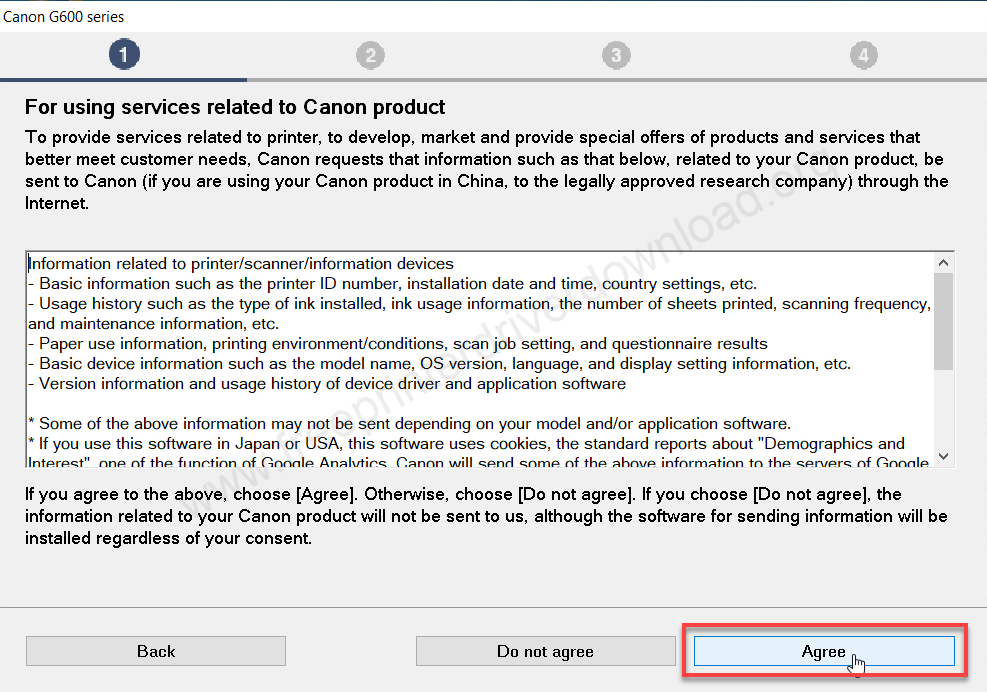Go back with the Back button
Viewport: 987px width, 692px height.
click(x=155, y=651)
